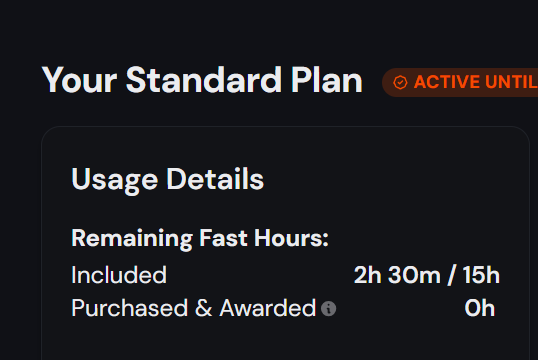Screen dimensions: 538x360
Task: Select the Included row label
Action: 119,275
